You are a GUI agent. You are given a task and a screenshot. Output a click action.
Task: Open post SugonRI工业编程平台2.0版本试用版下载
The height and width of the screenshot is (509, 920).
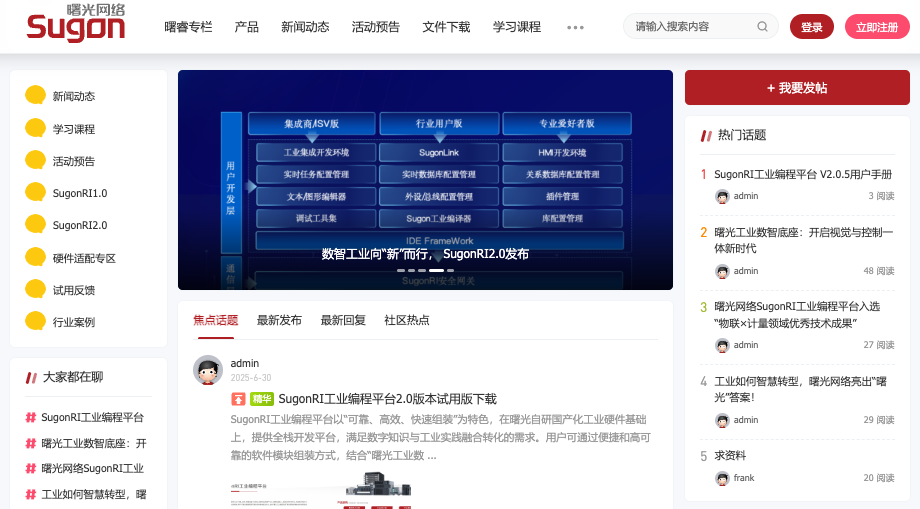387,399
